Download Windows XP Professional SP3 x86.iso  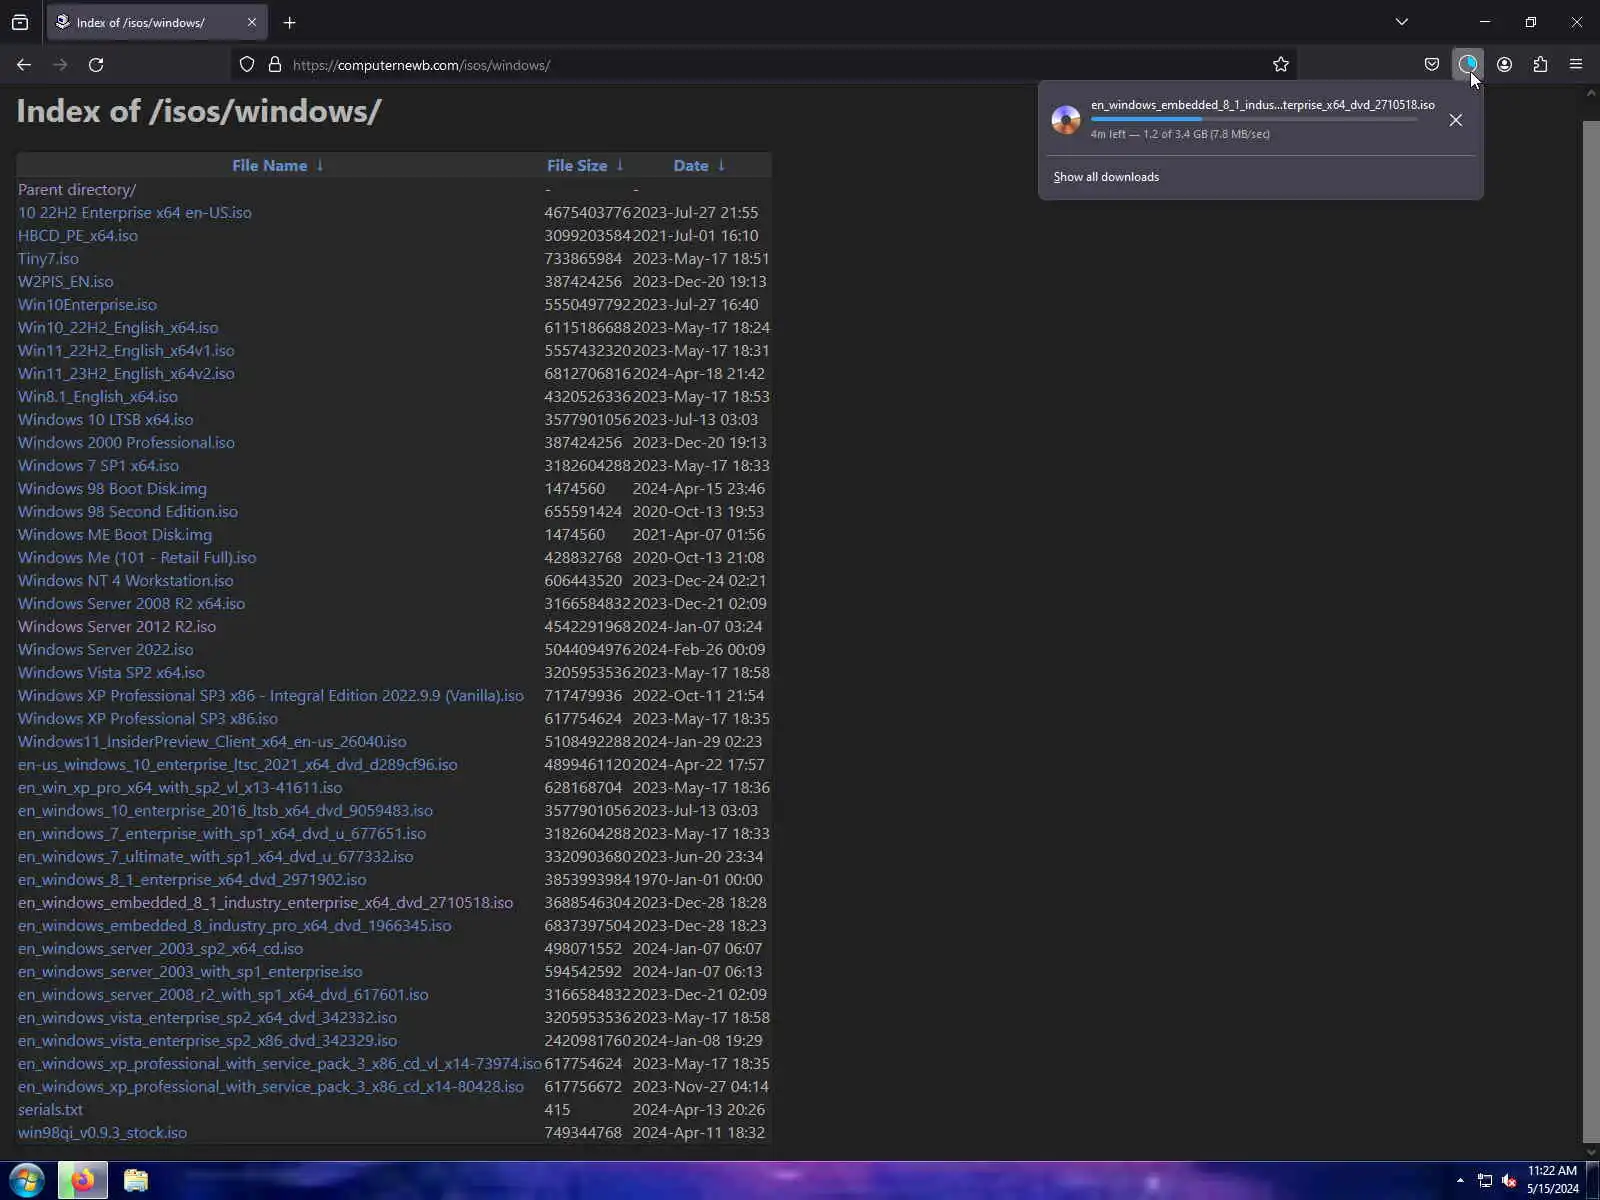pyautogui.click(x=148, y=719)
